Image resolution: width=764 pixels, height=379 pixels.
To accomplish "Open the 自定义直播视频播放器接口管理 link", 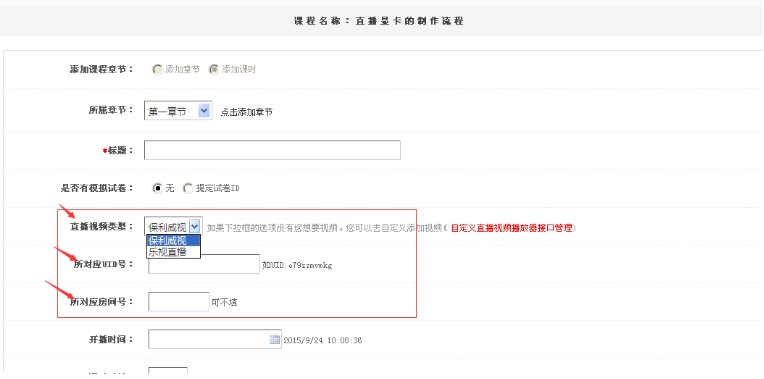I will 511,227.
